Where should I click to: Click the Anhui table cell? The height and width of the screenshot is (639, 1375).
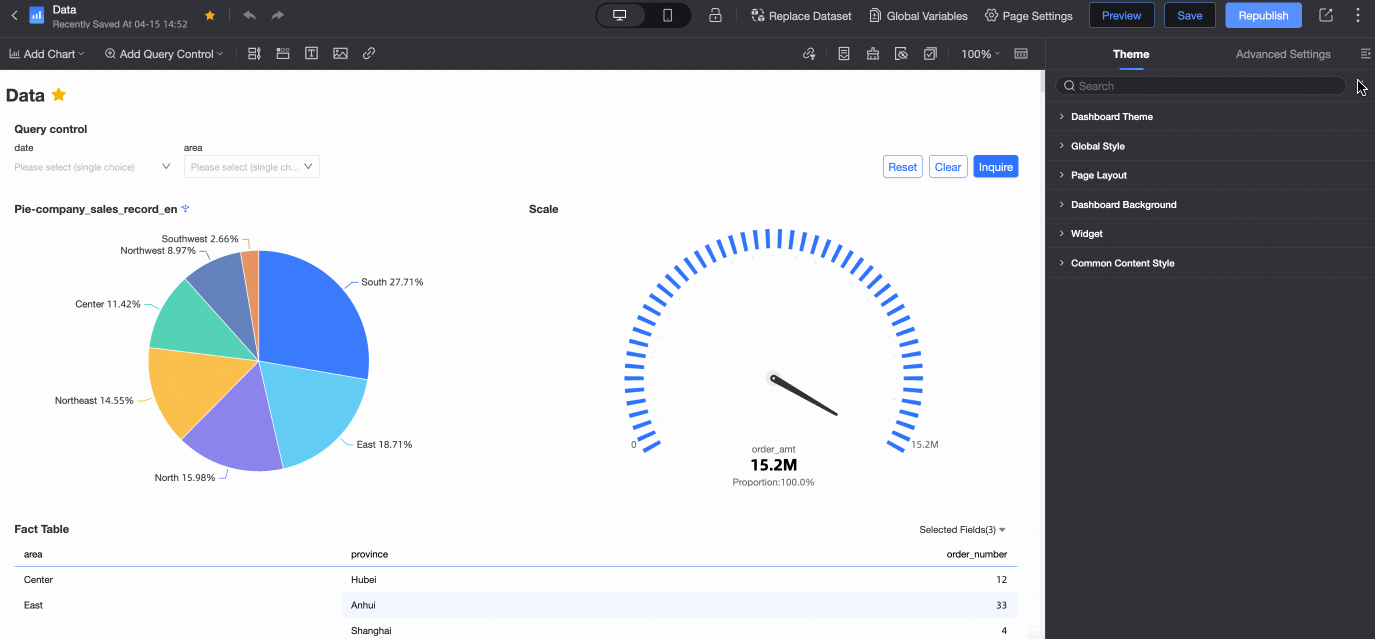(x=363, y=605)
